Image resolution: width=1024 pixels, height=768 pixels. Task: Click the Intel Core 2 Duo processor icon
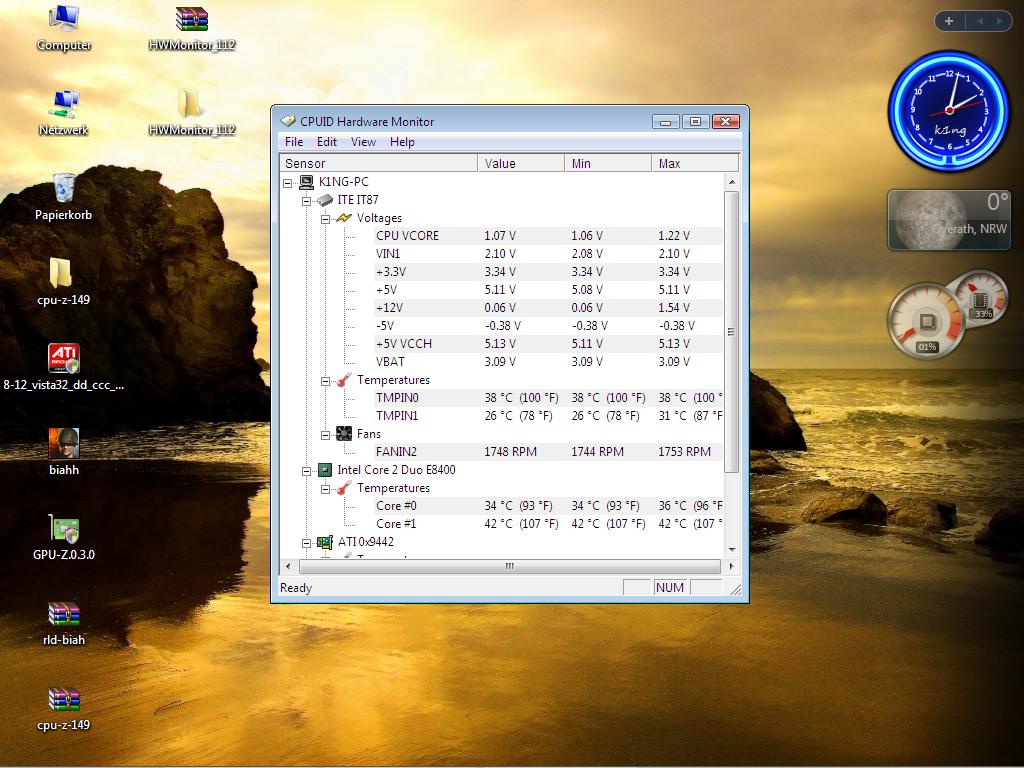[325, 470]
